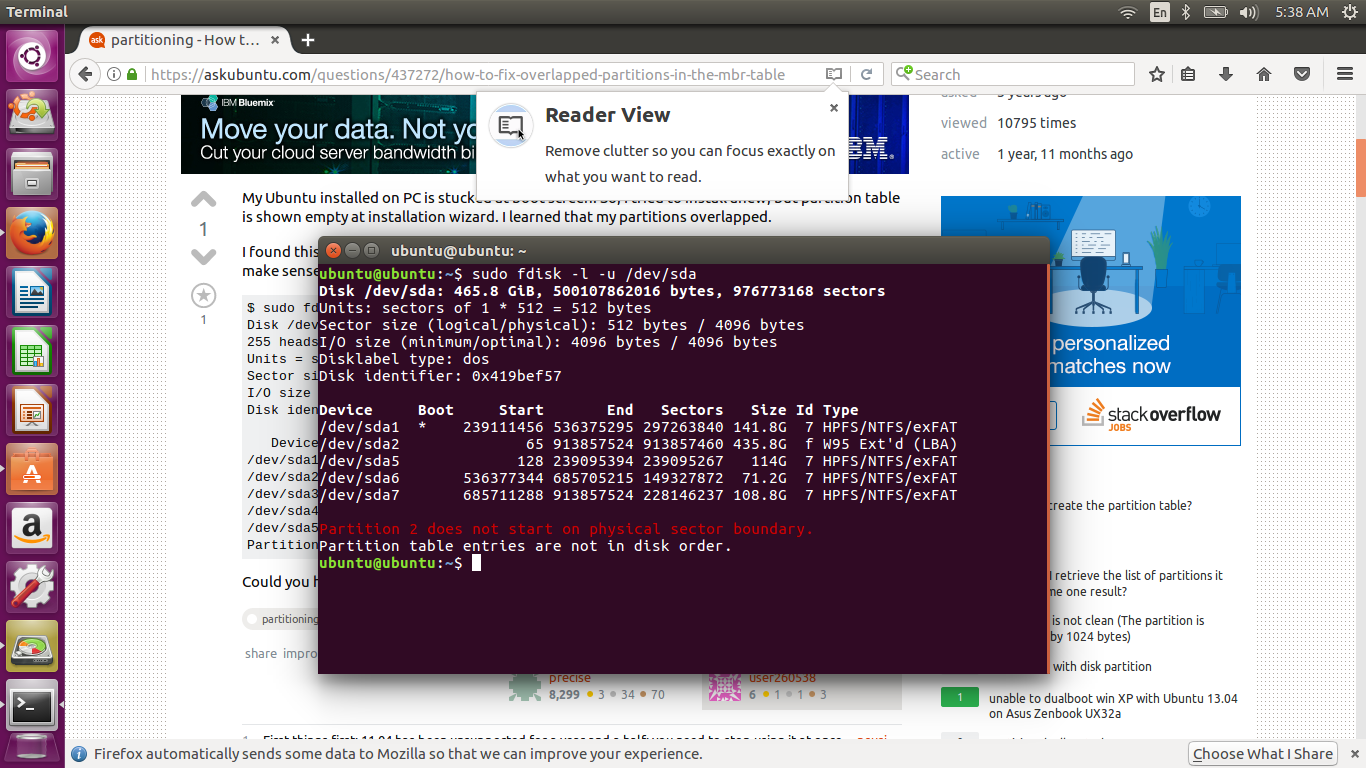Launch LibreOffice Writer from the dock

pos(32,294)
